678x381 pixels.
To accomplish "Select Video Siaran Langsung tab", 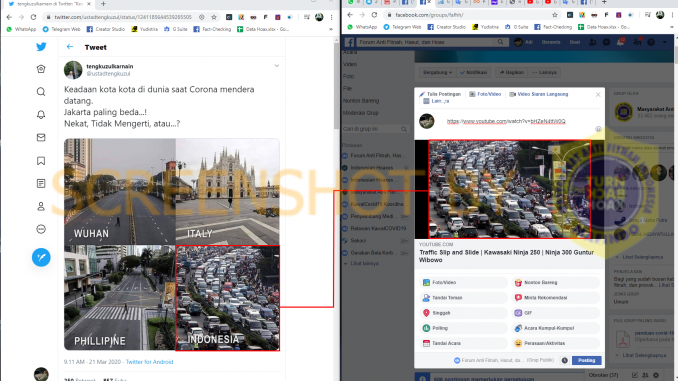I will pyautogui.click(x=539, y=94).
